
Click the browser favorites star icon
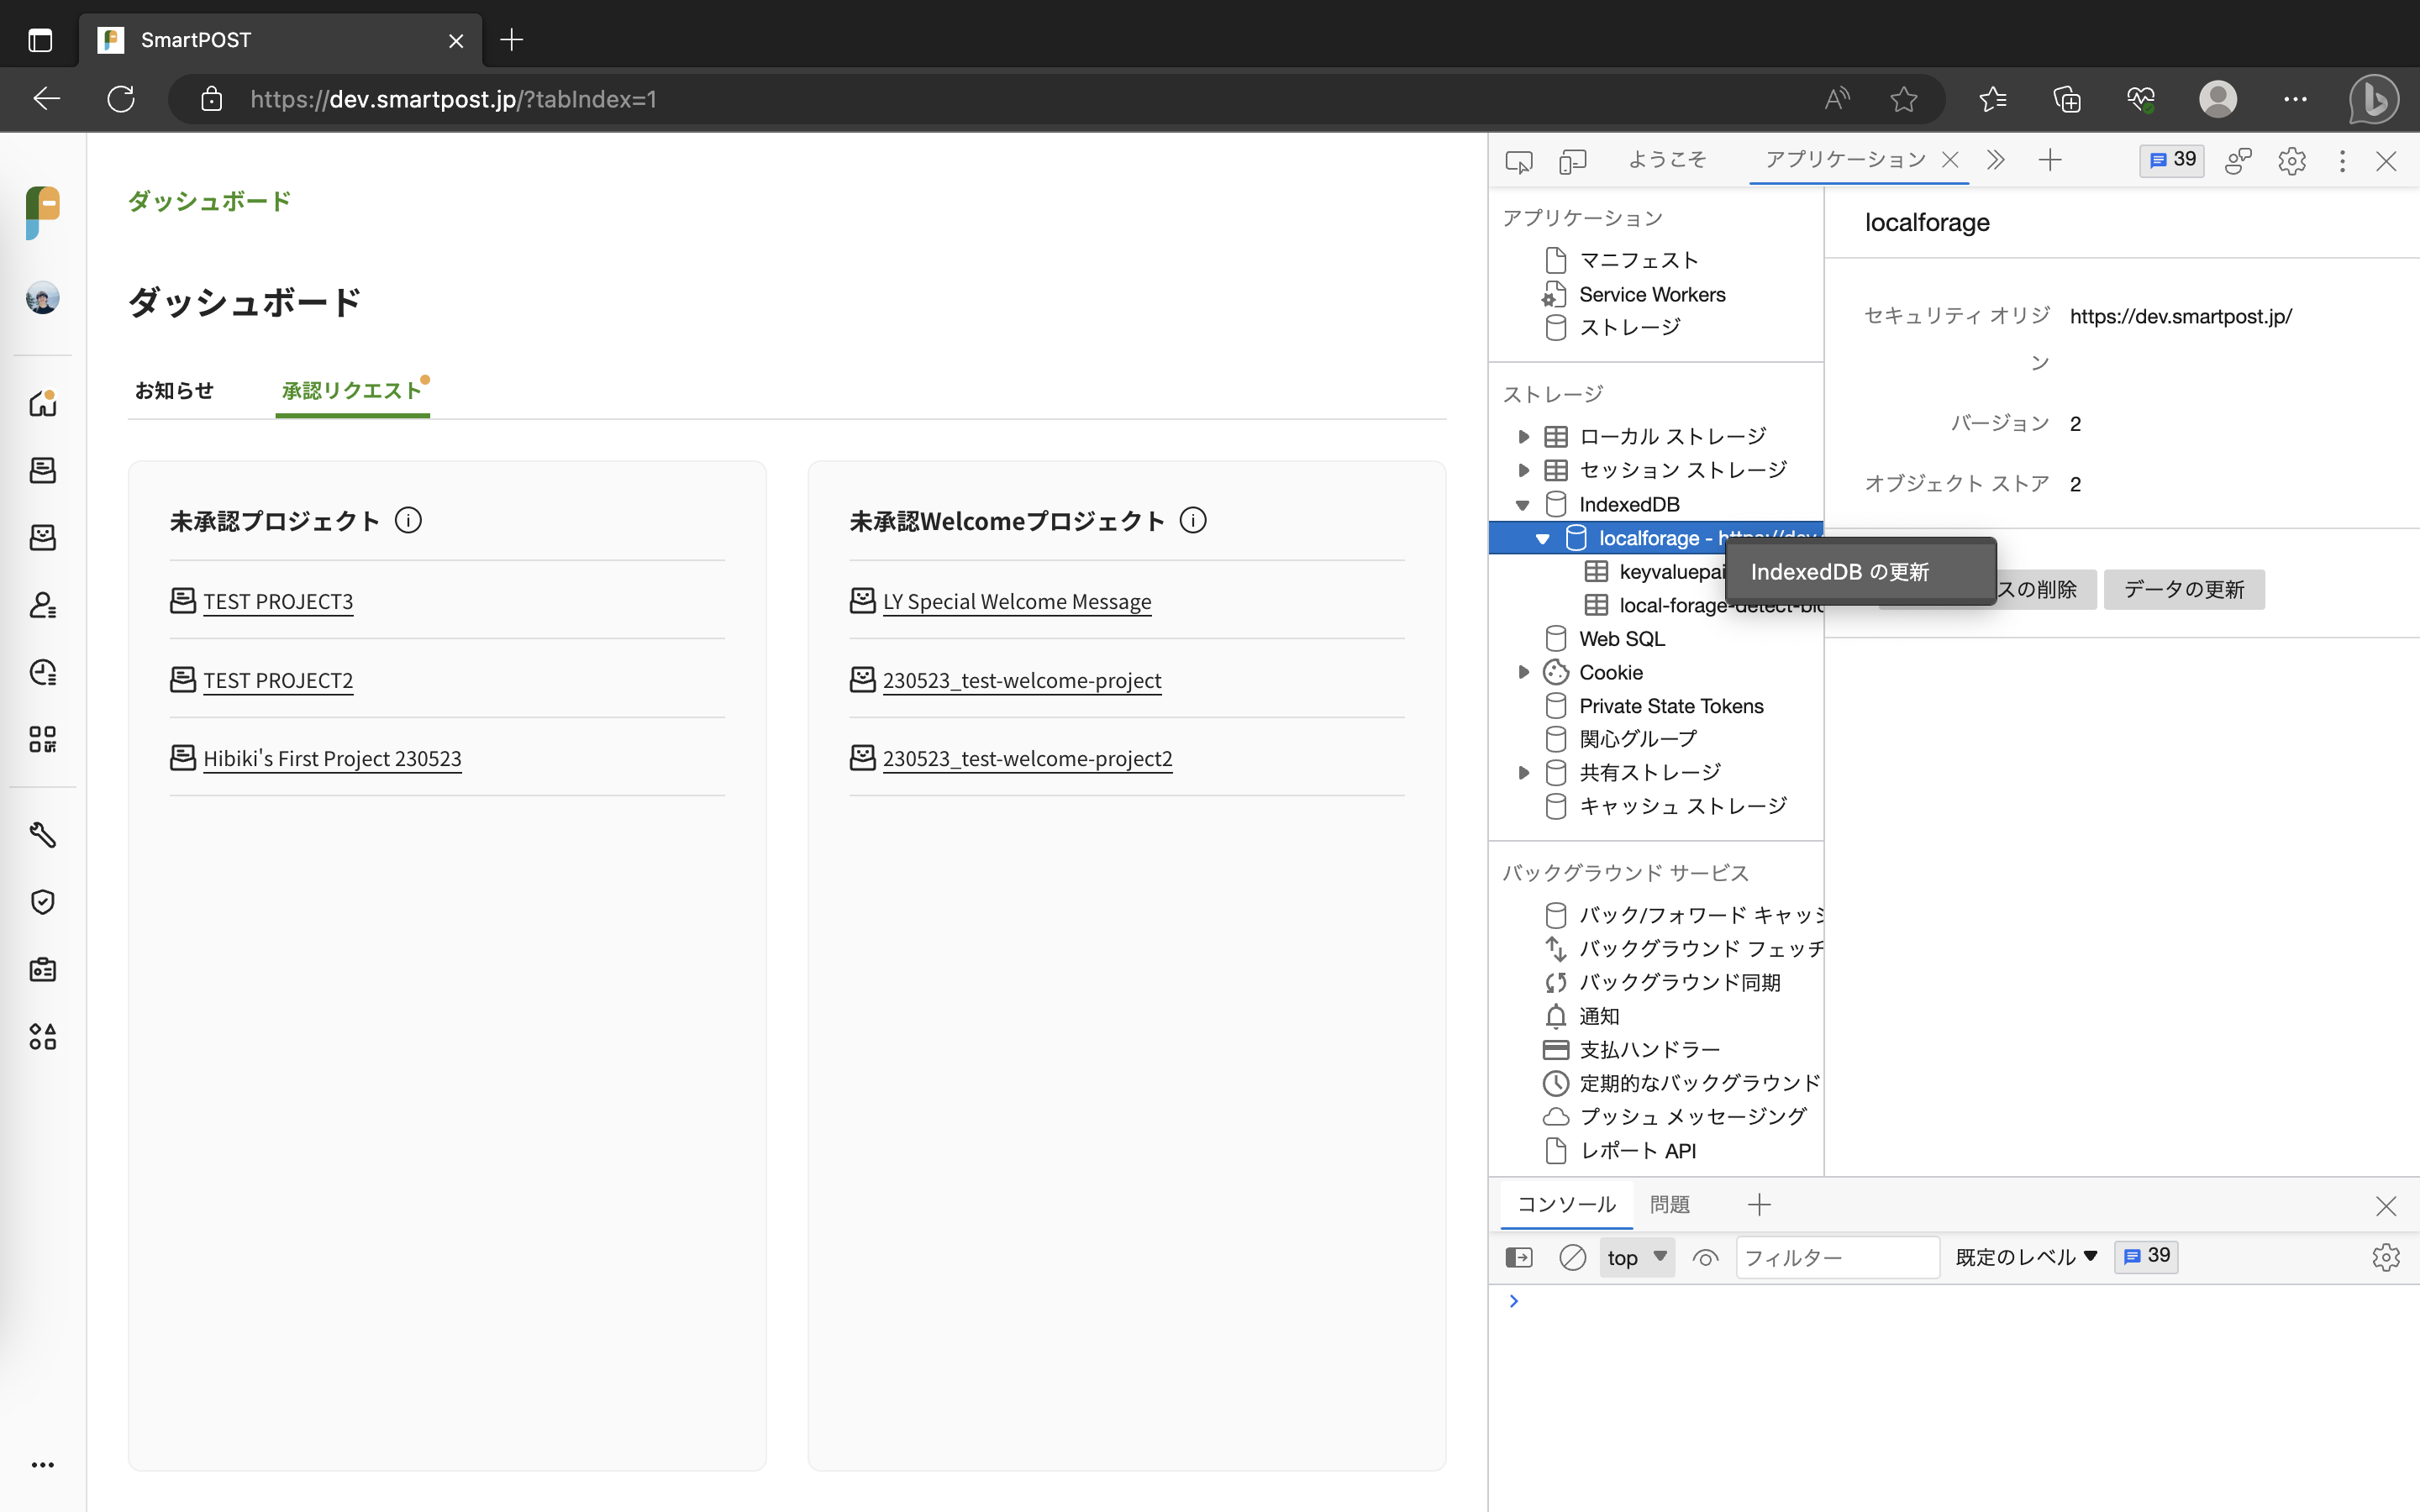(1903, 99)
